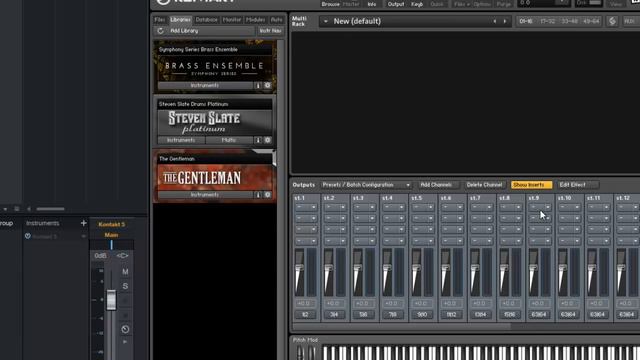Image resolution: width=640 pixels, height=360 pixels.
Task: Click the Main channel volume fader
Action: 111,300
